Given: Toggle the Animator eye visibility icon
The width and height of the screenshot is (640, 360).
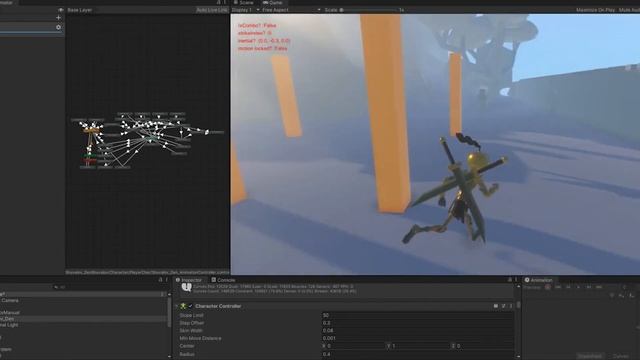Looking at the screenshot, I should coord(61,10).
